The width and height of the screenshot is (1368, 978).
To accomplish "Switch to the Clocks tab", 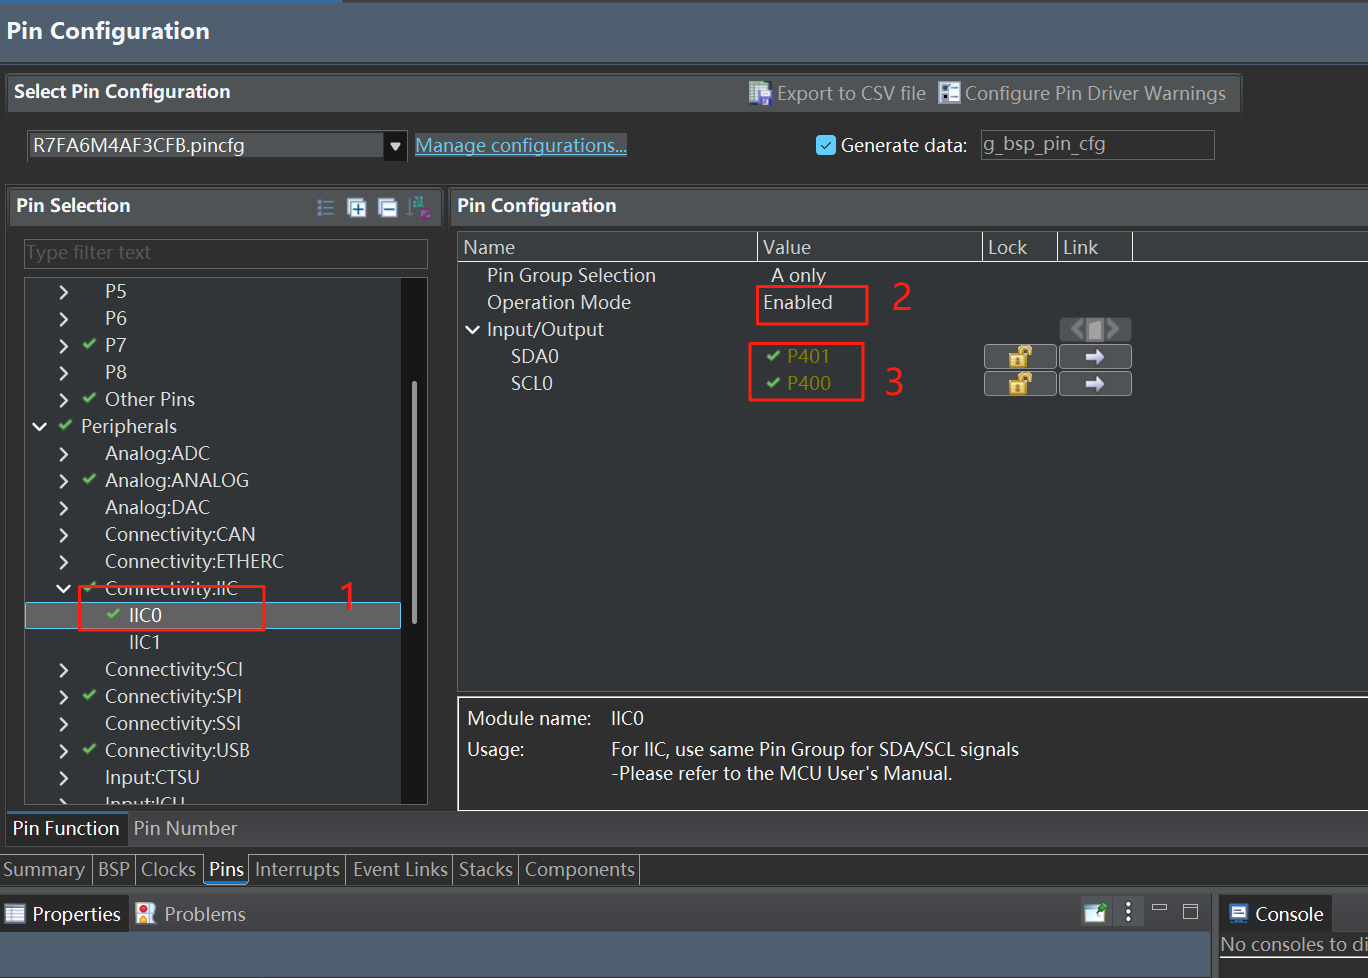I will coord(168,869).
